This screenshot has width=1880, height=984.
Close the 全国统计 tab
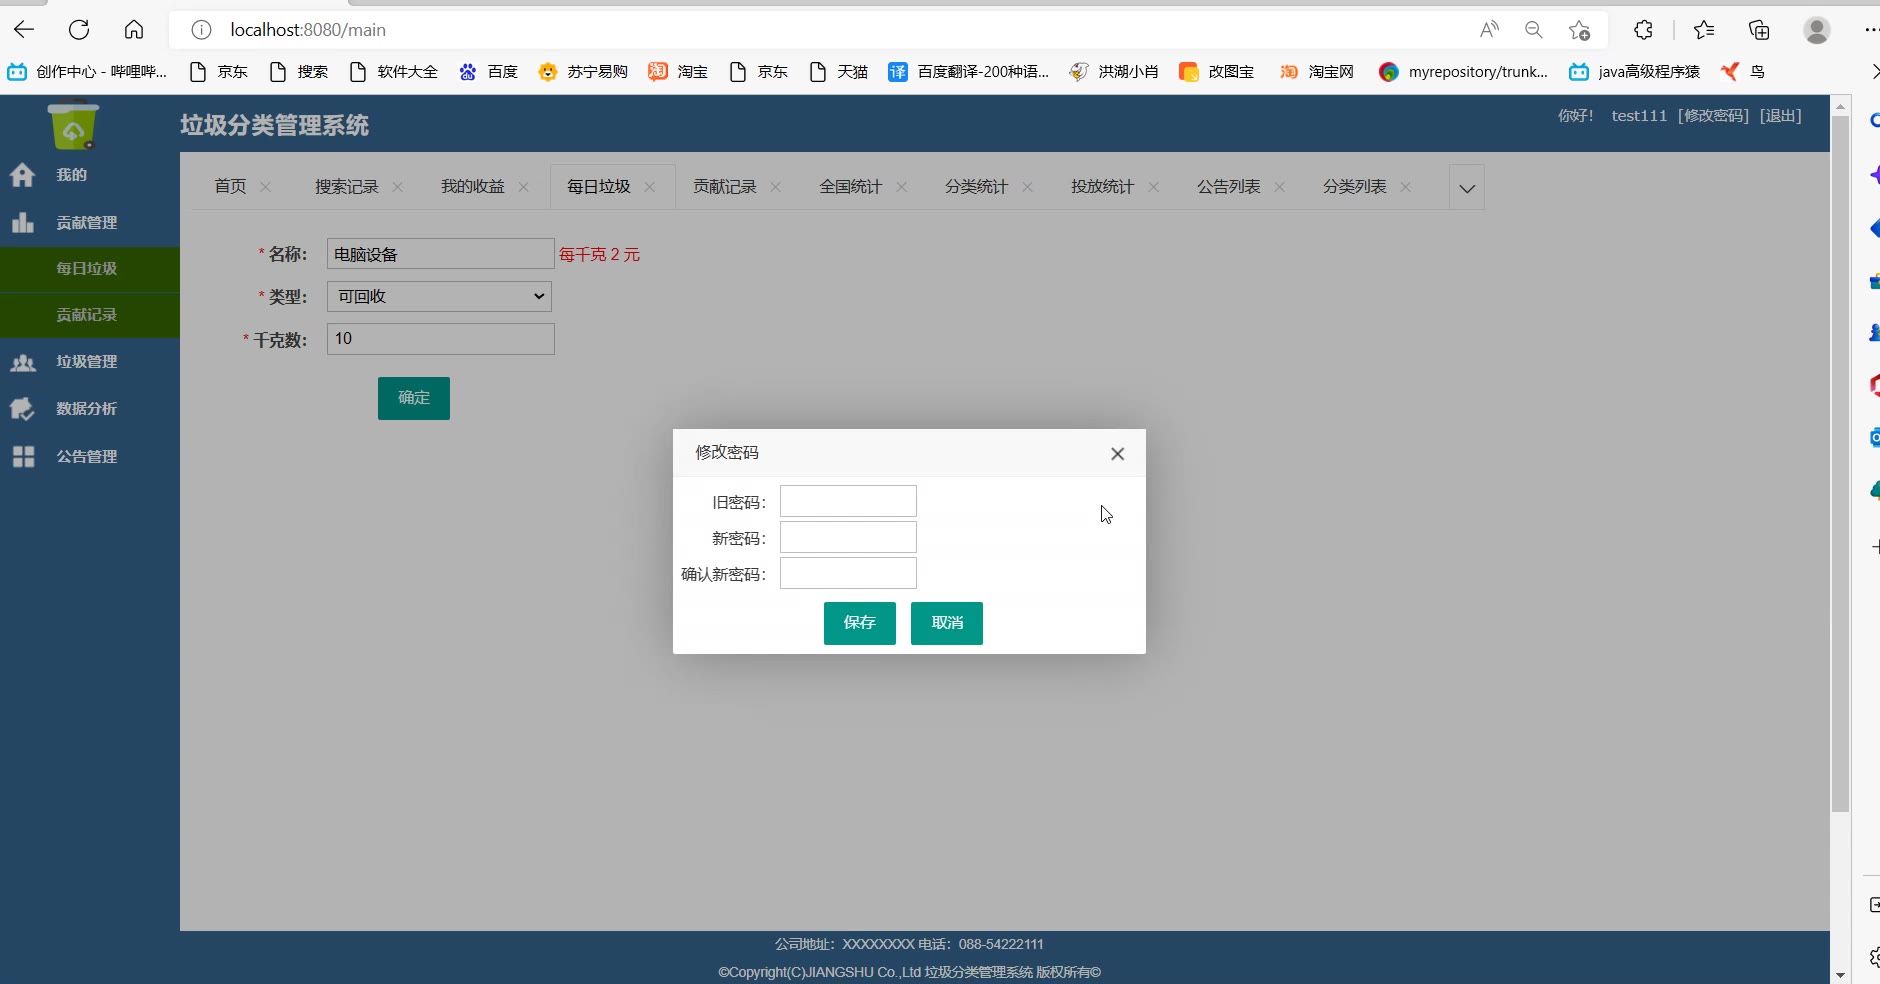(x=902, y=187)
